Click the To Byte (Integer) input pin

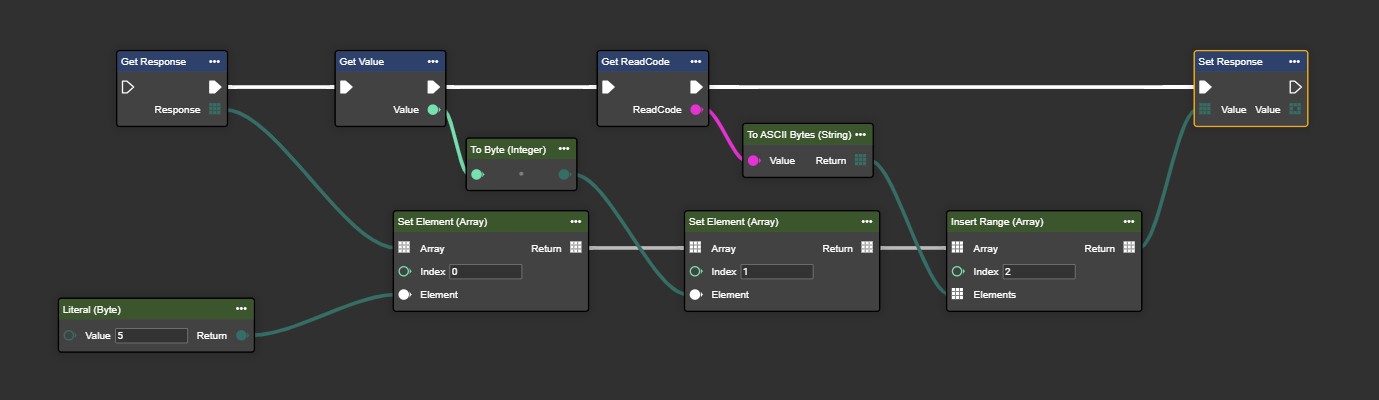(x=477, y=175)
